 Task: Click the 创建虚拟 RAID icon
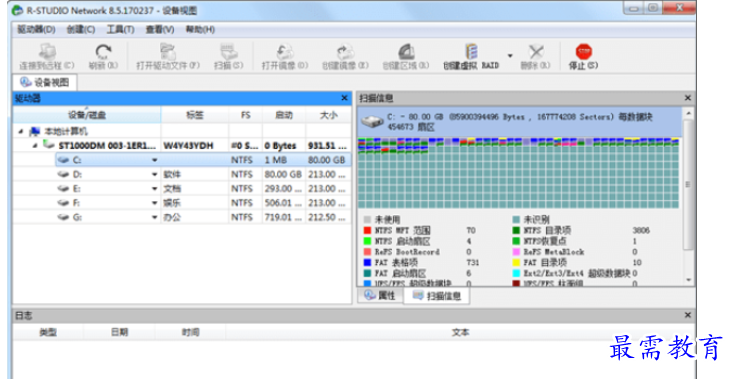[471, 52]
